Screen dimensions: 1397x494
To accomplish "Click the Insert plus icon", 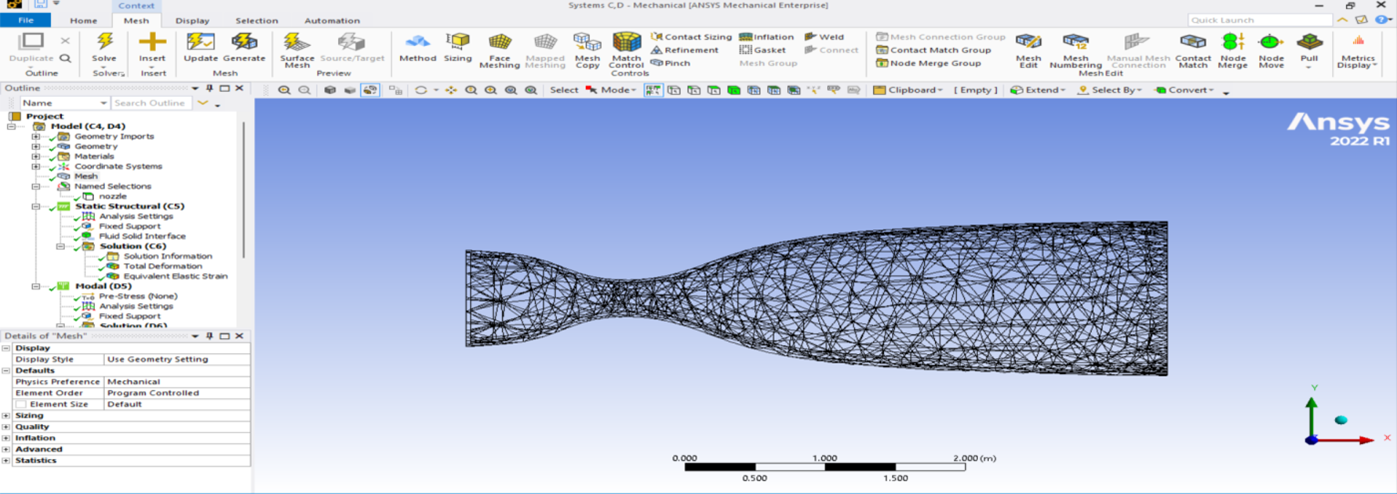I will click(153, 42).
